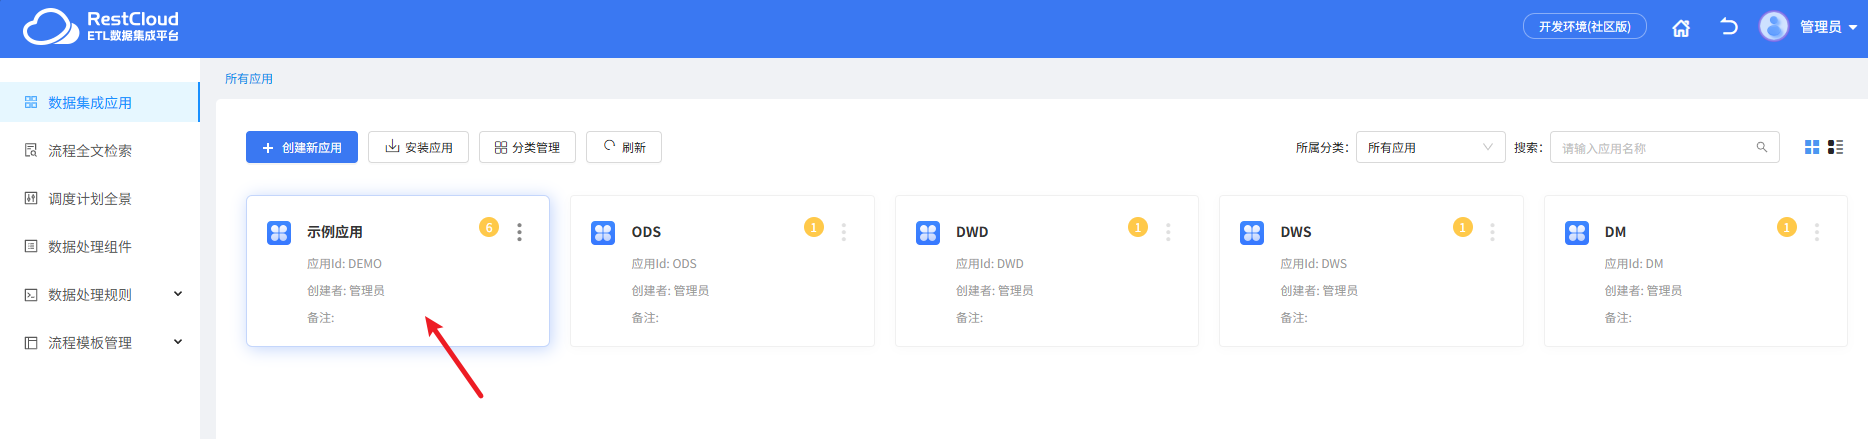This screenshot has height=439, width=1868.
Task: Open 数据处理规则 sidebar menu
Action: click(x=99, y=294)
